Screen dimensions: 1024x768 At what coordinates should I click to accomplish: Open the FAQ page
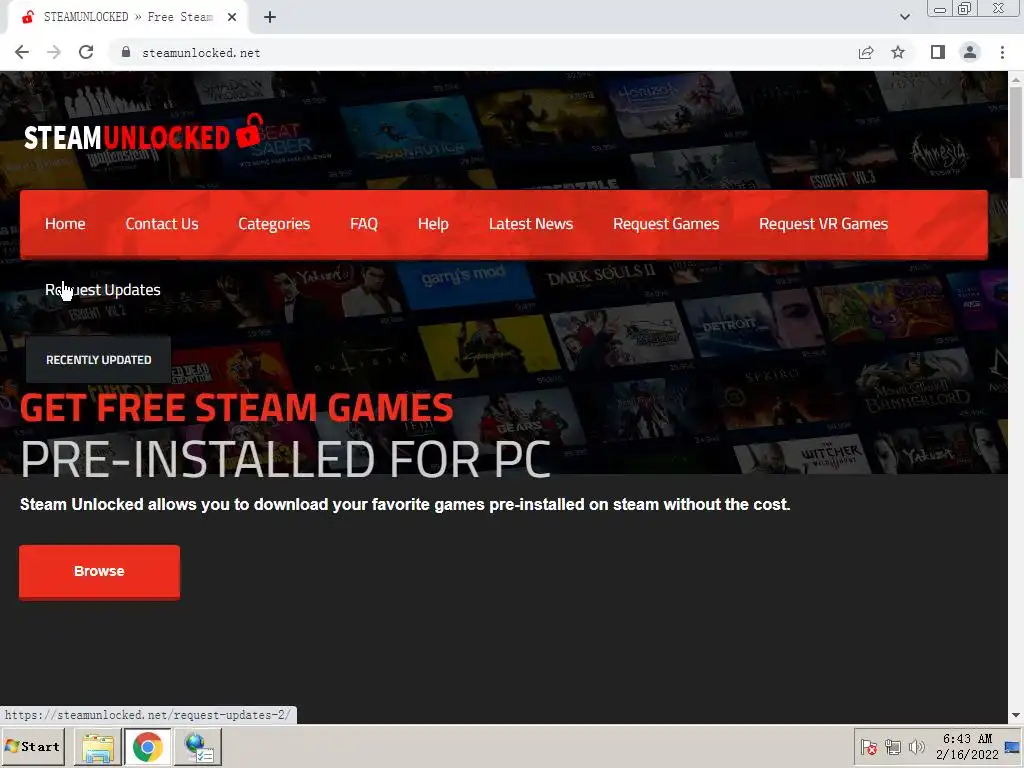[364, 224]
